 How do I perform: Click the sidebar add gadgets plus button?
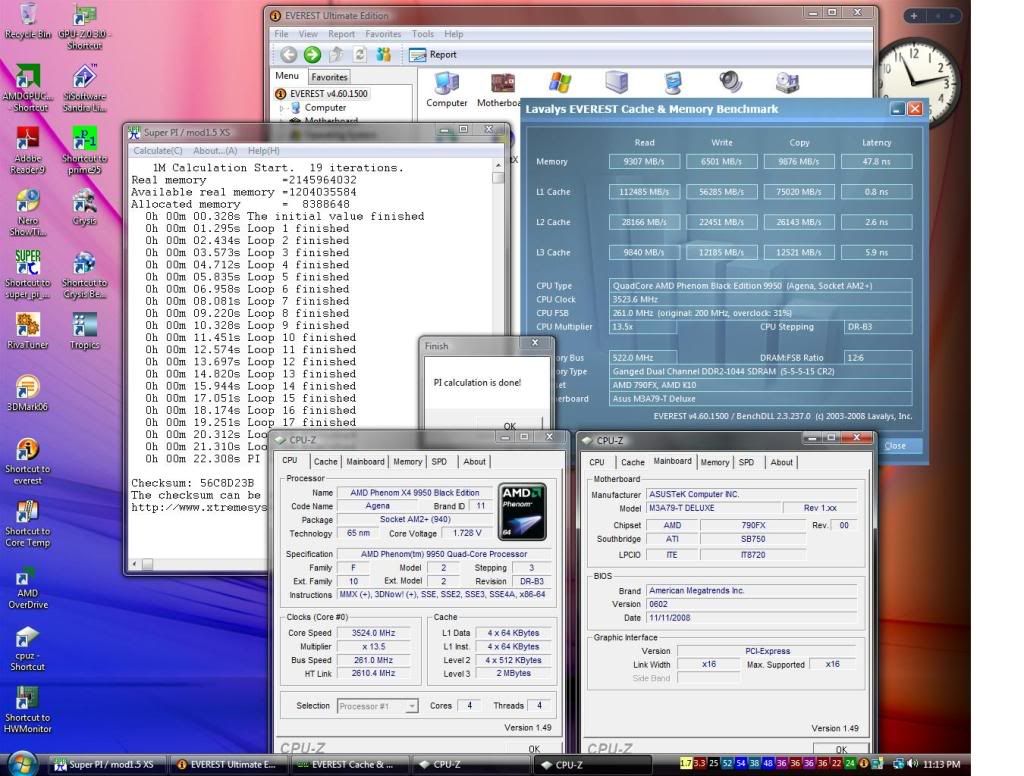(914, 16)
